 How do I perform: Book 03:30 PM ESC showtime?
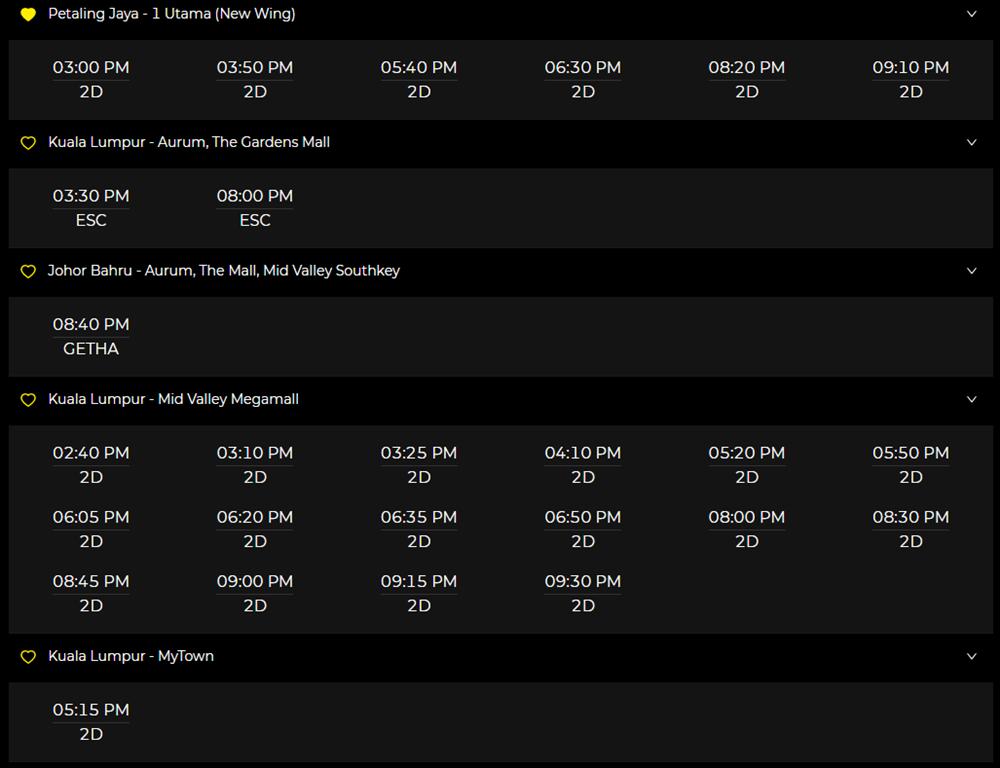91,207
